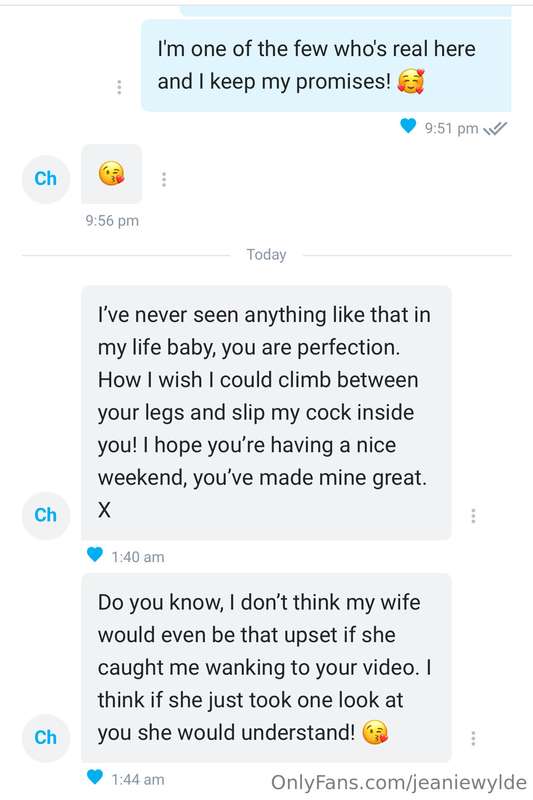
Task: Click the OnlyFans.com/jeaniewylde watermark link
Action: pos(398,782)
